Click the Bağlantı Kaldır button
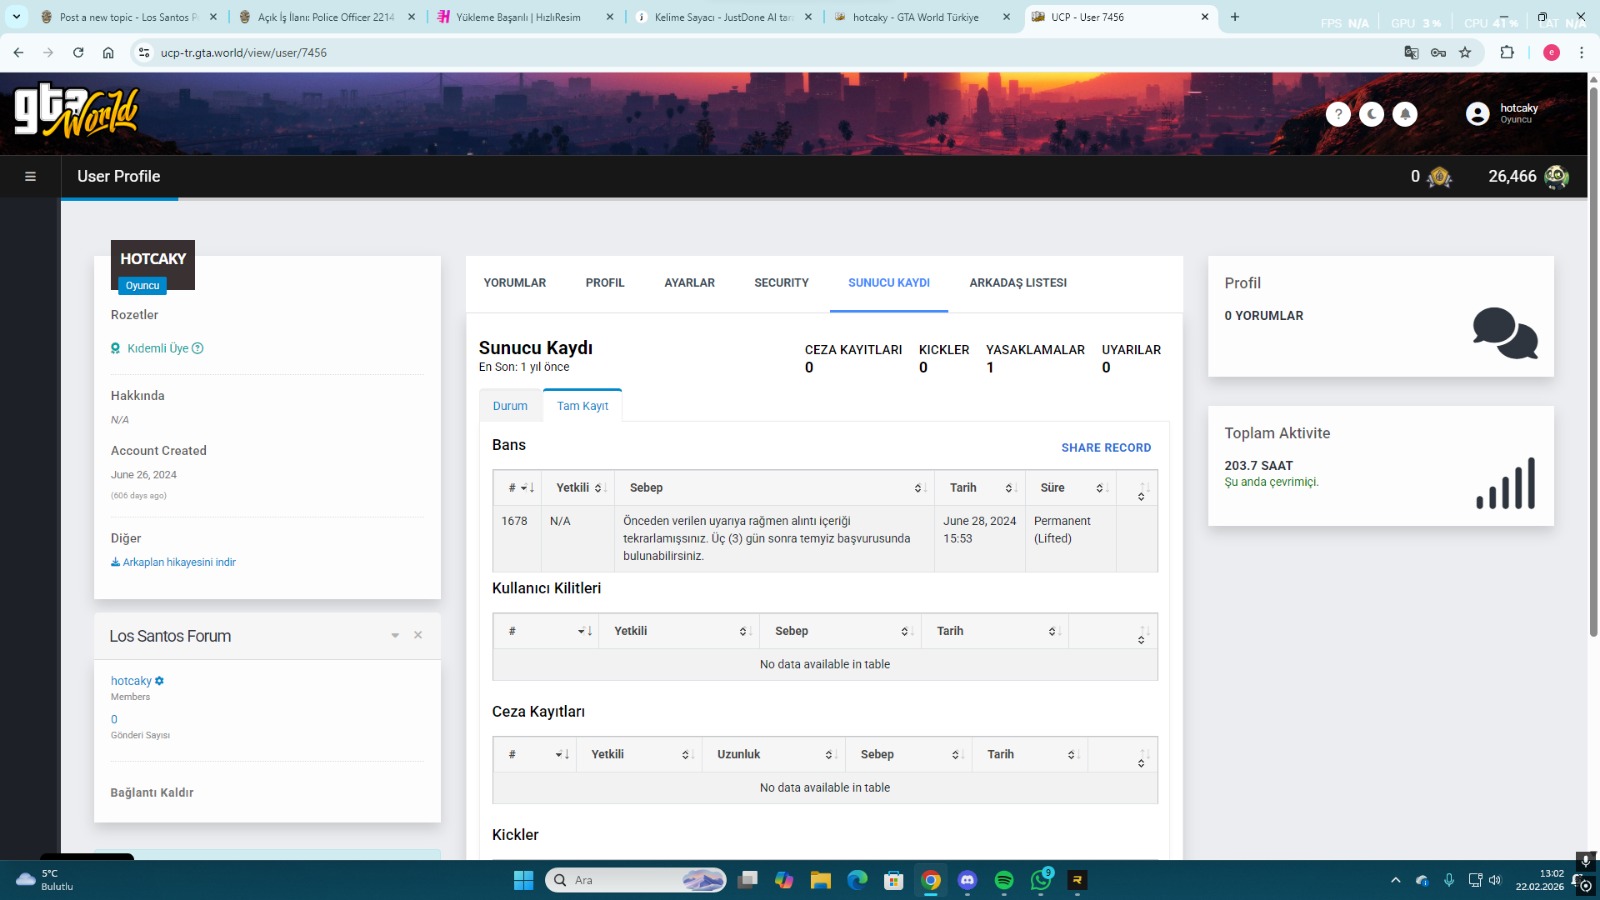 pyautogui.click(x=152, y=793)
